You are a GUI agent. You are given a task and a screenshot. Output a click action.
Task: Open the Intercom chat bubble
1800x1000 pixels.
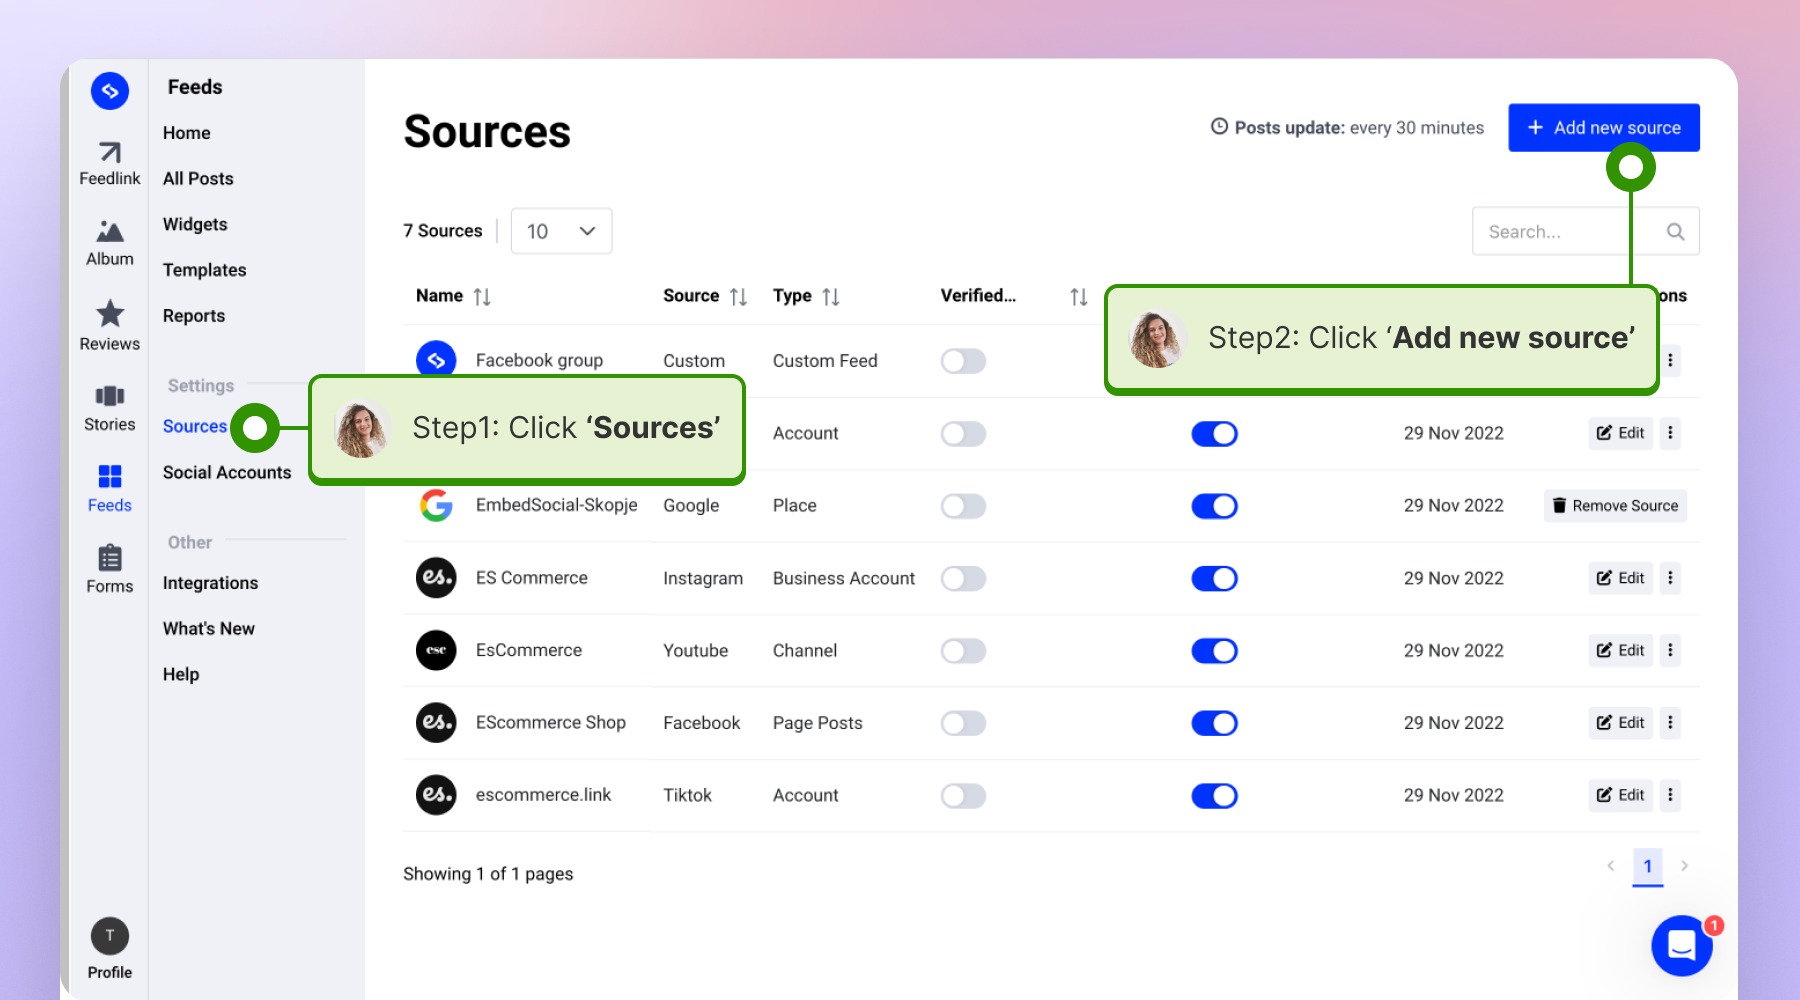pyautogui.click(x=1682, y=946)
